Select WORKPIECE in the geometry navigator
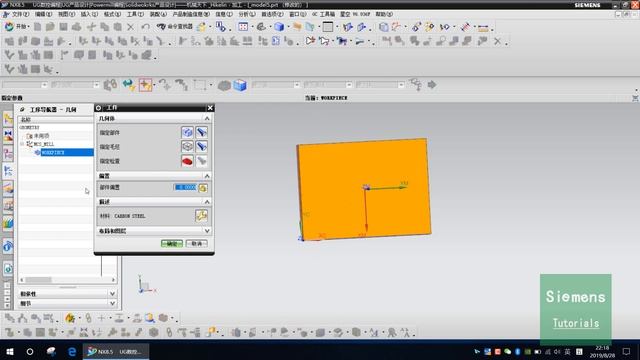The height and width of the screenshot is (360, 640). pyautogui.click(x=53, y=152)
